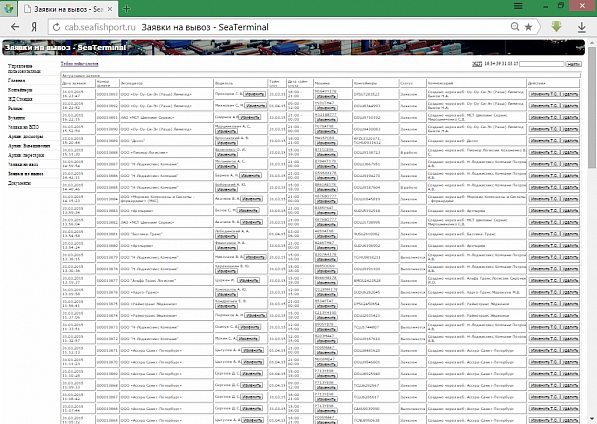
Task: Go back with the browser back arrow
Action: coord(15,27)
